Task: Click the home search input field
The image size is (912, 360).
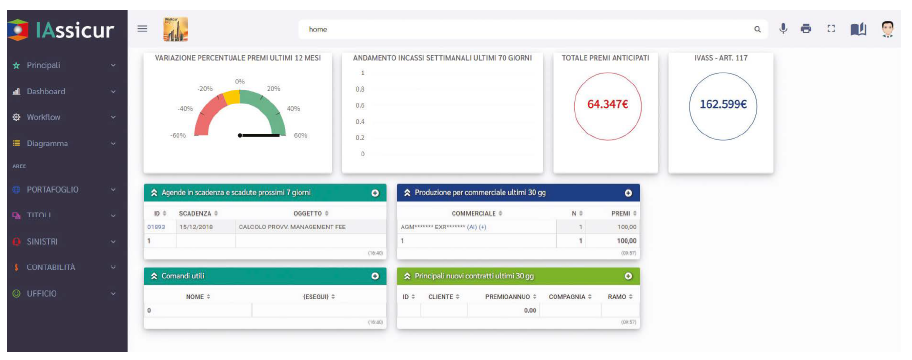Action: [x=526, y=29]
